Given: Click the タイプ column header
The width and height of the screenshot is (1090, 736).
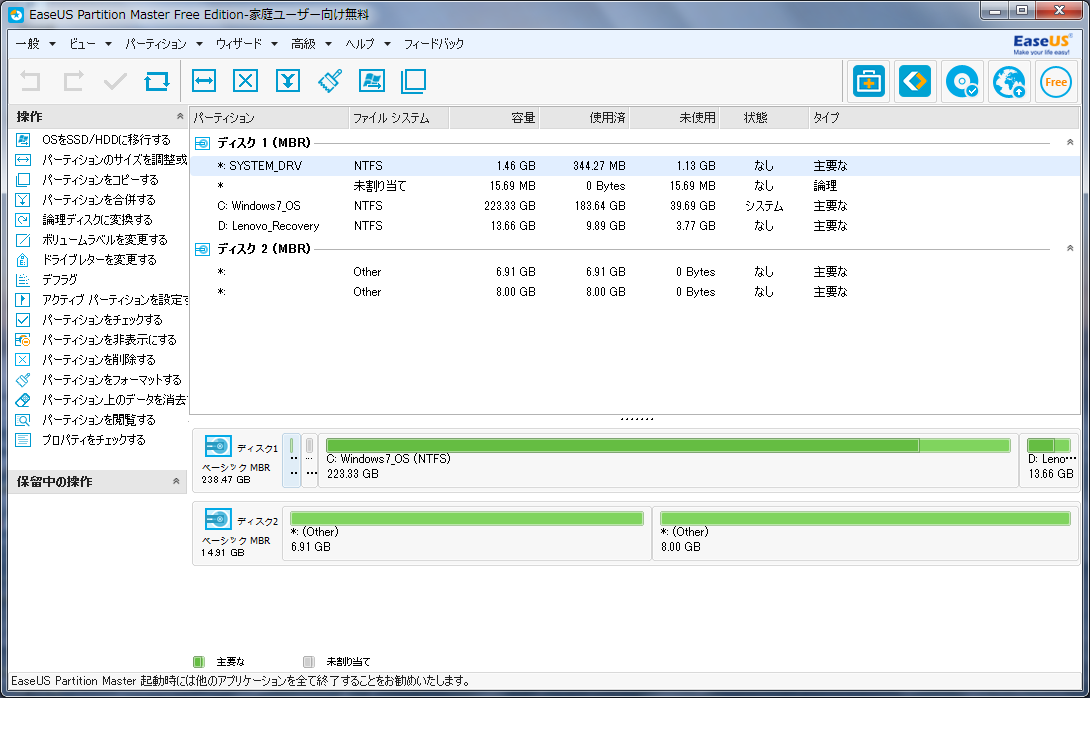Looking at the screenshot, I should [944, 118].
